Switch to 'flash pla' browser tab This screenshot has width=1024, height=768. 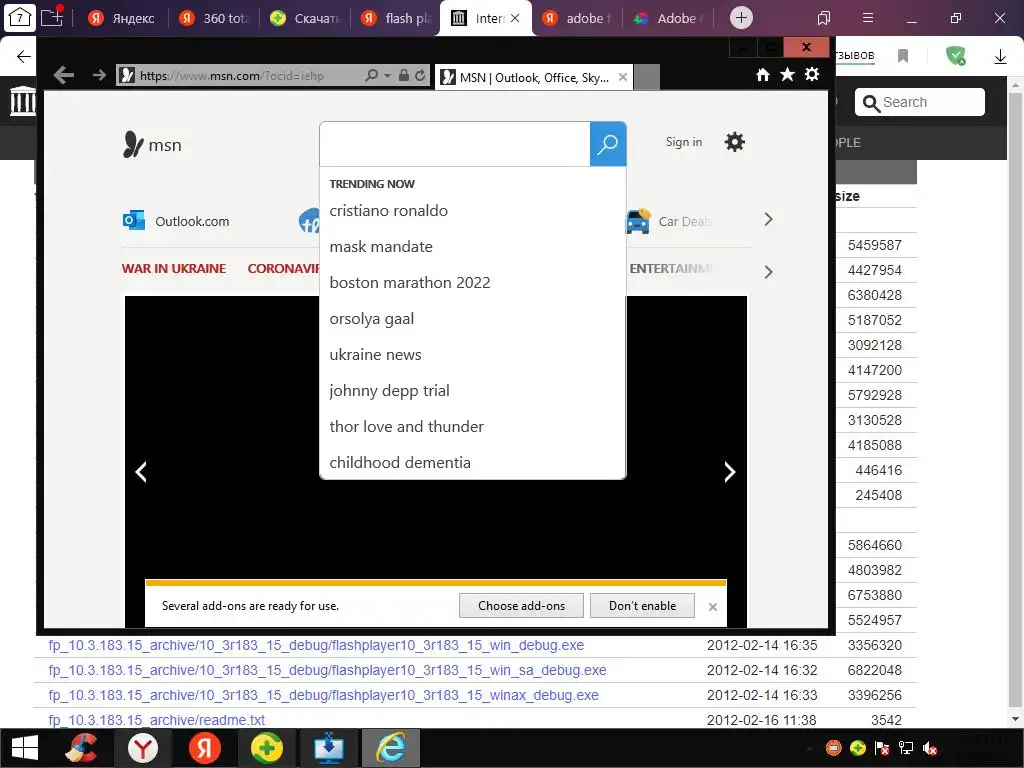click(396, 18)
